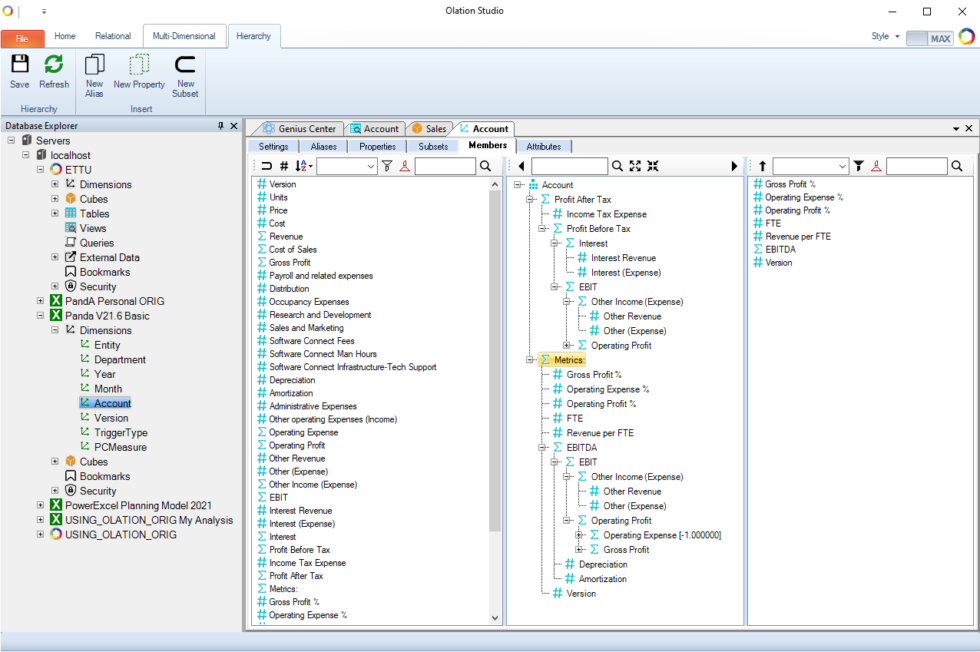Expand the Gross Profit node under EBITDA

580,550
